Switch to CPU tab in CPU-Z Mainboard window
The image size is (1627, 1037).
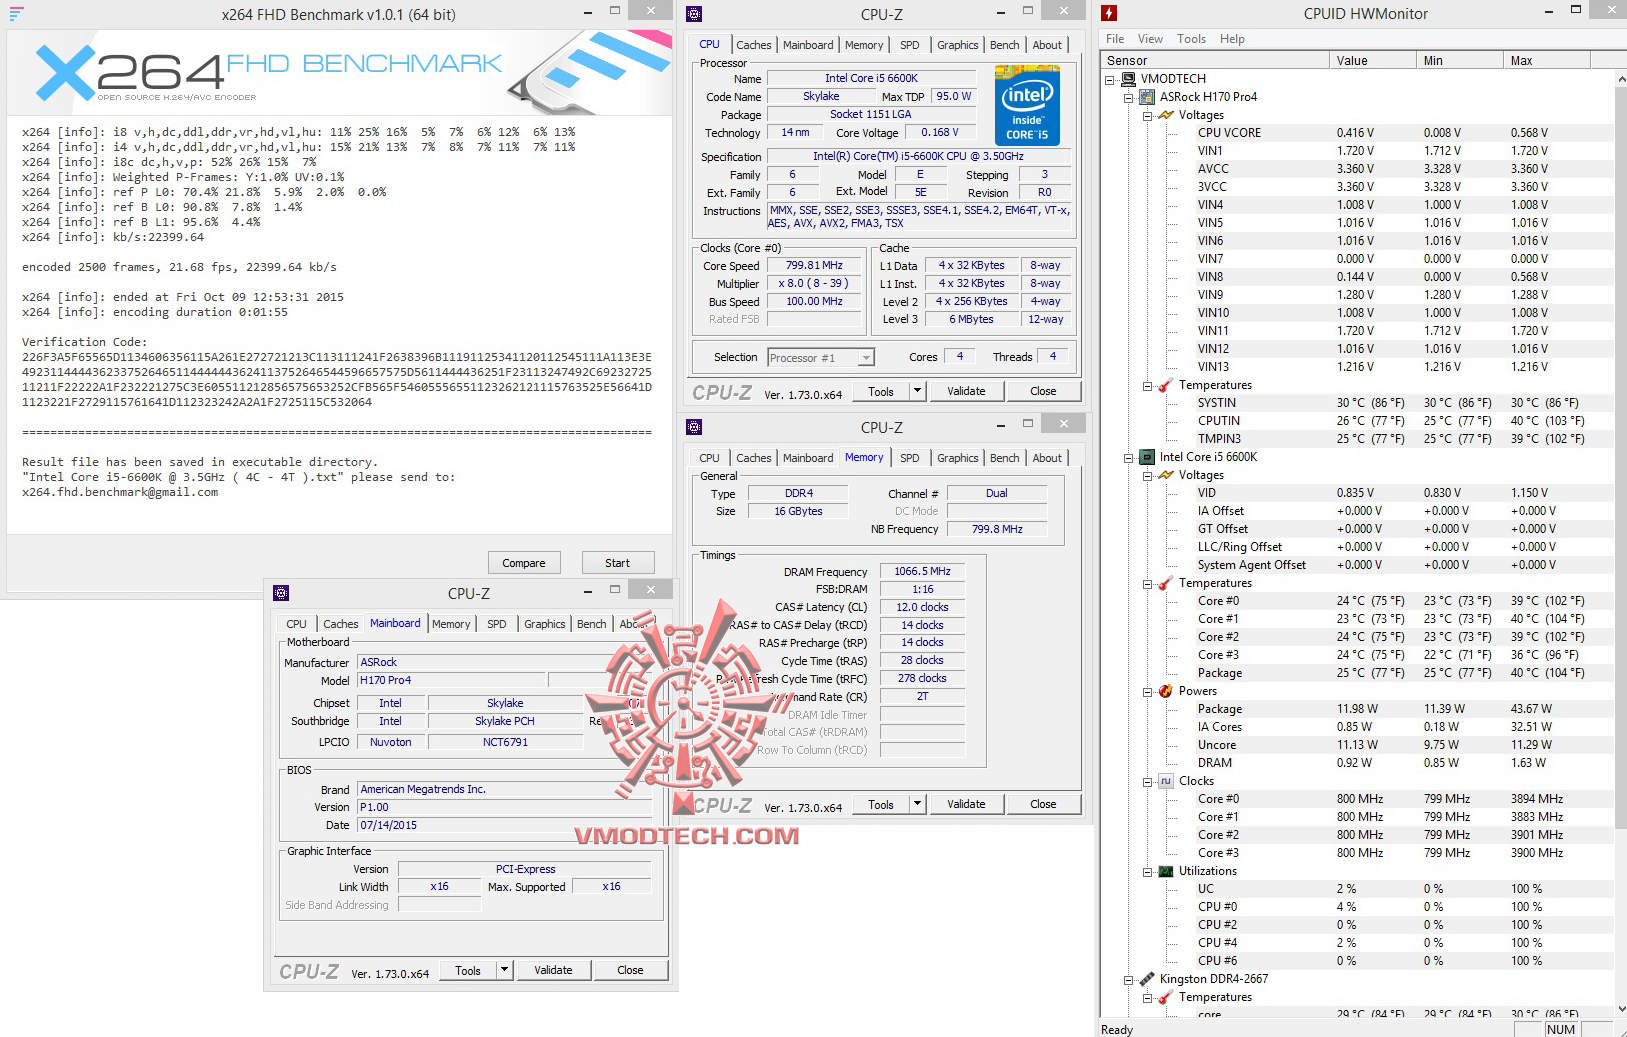(297, 624)
